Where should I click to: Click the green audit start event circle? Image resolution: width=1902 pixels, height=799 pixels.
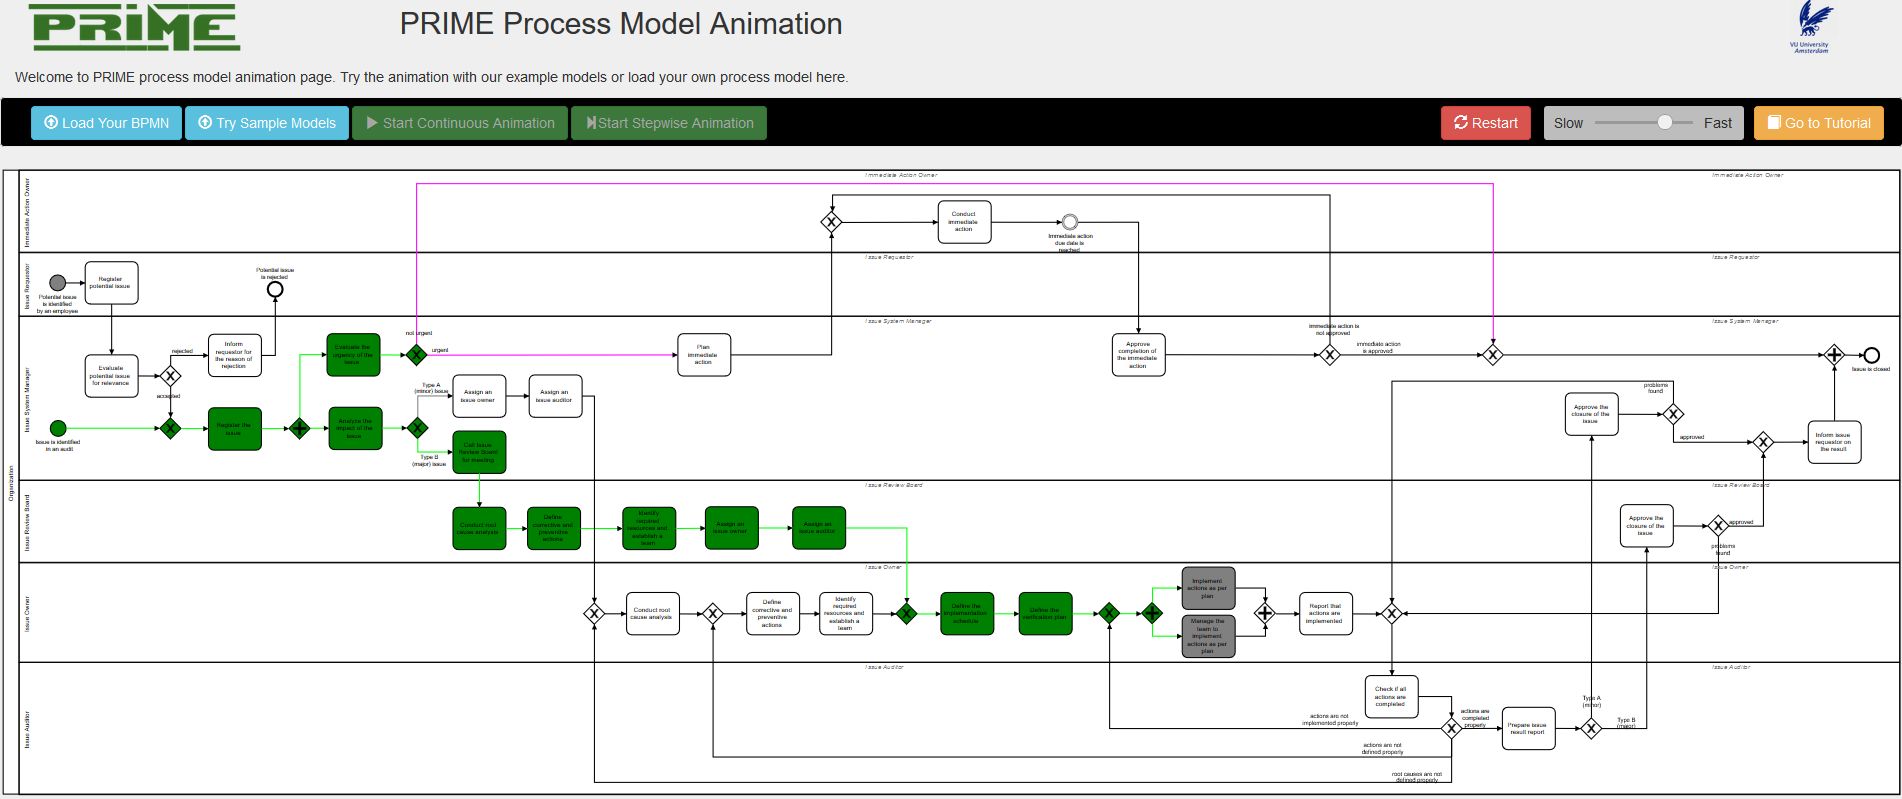pyautogui.click(x=58, y=429)
